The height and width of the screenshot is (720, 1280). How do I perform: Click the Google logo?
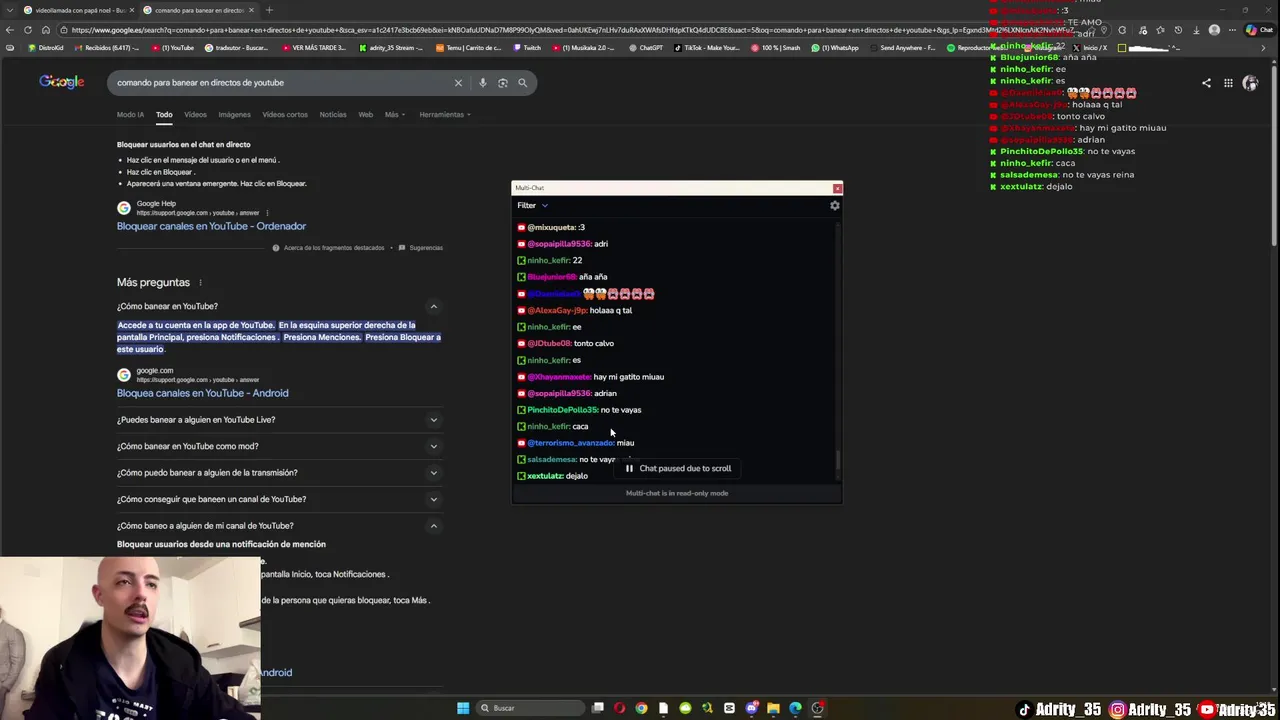(x=62, y=82)
